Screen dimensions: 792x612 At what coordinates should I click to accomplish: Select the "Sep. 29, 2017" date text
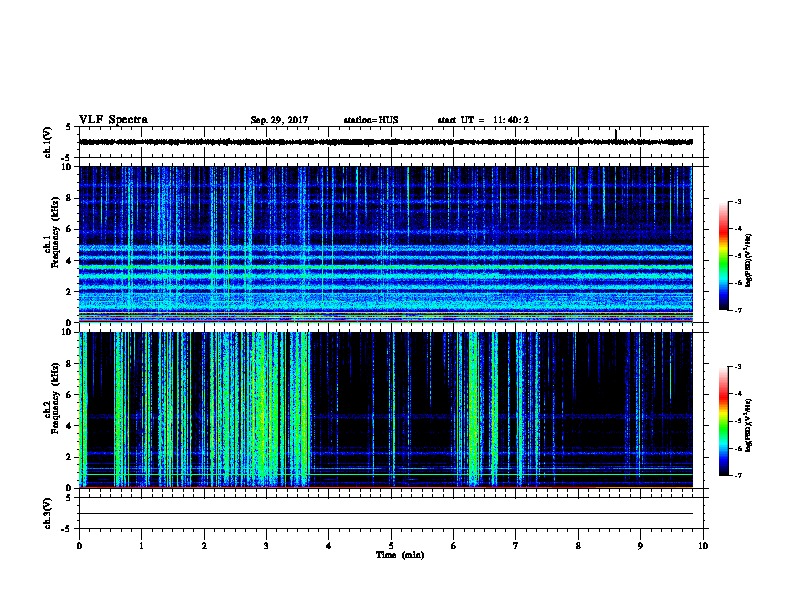click(x=279, y=120)
